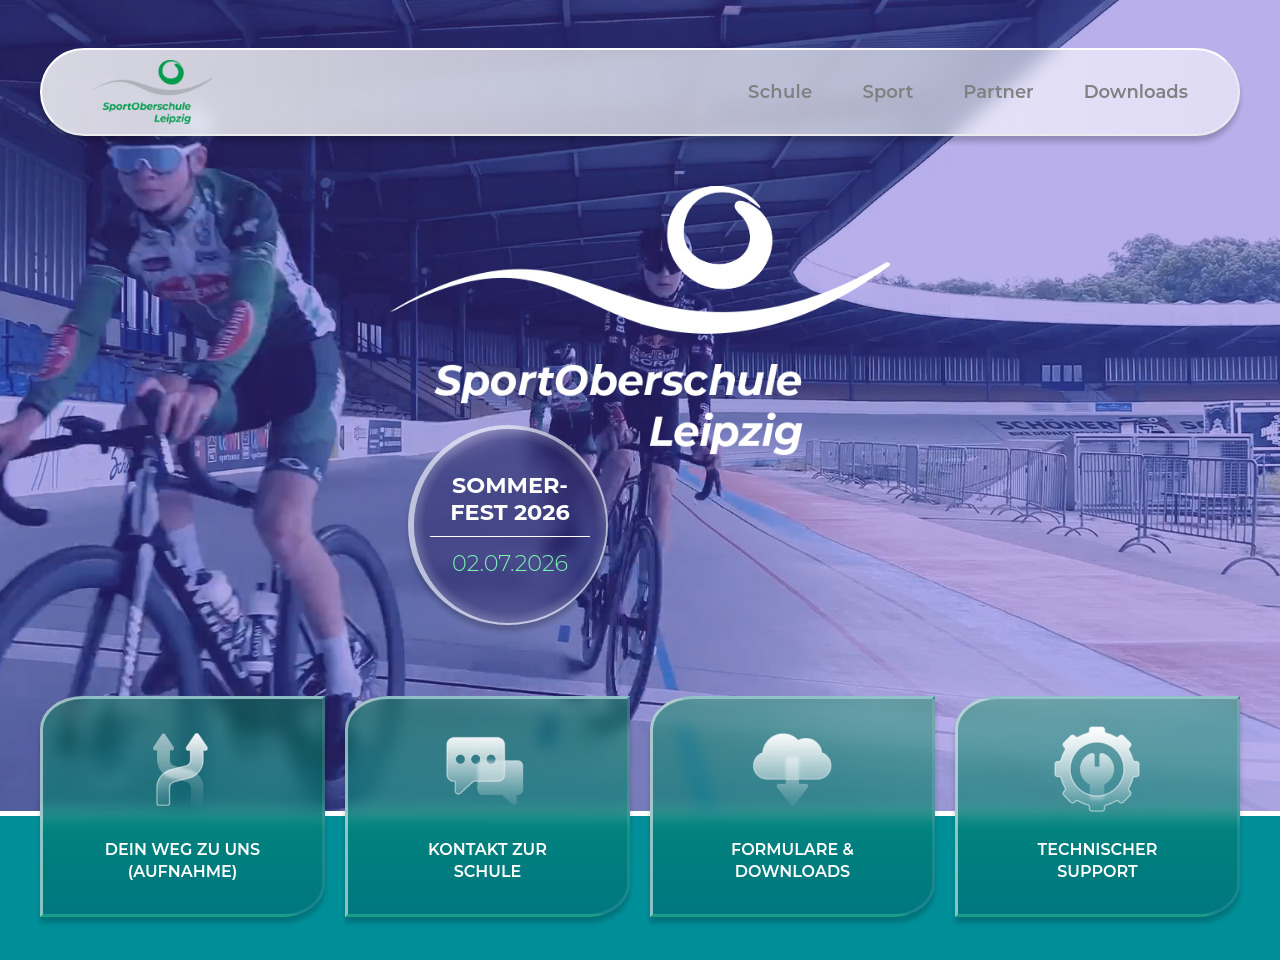Open the Sommerfest 2026 badge title
The image size is (1280, 960).
click(510, 499)
